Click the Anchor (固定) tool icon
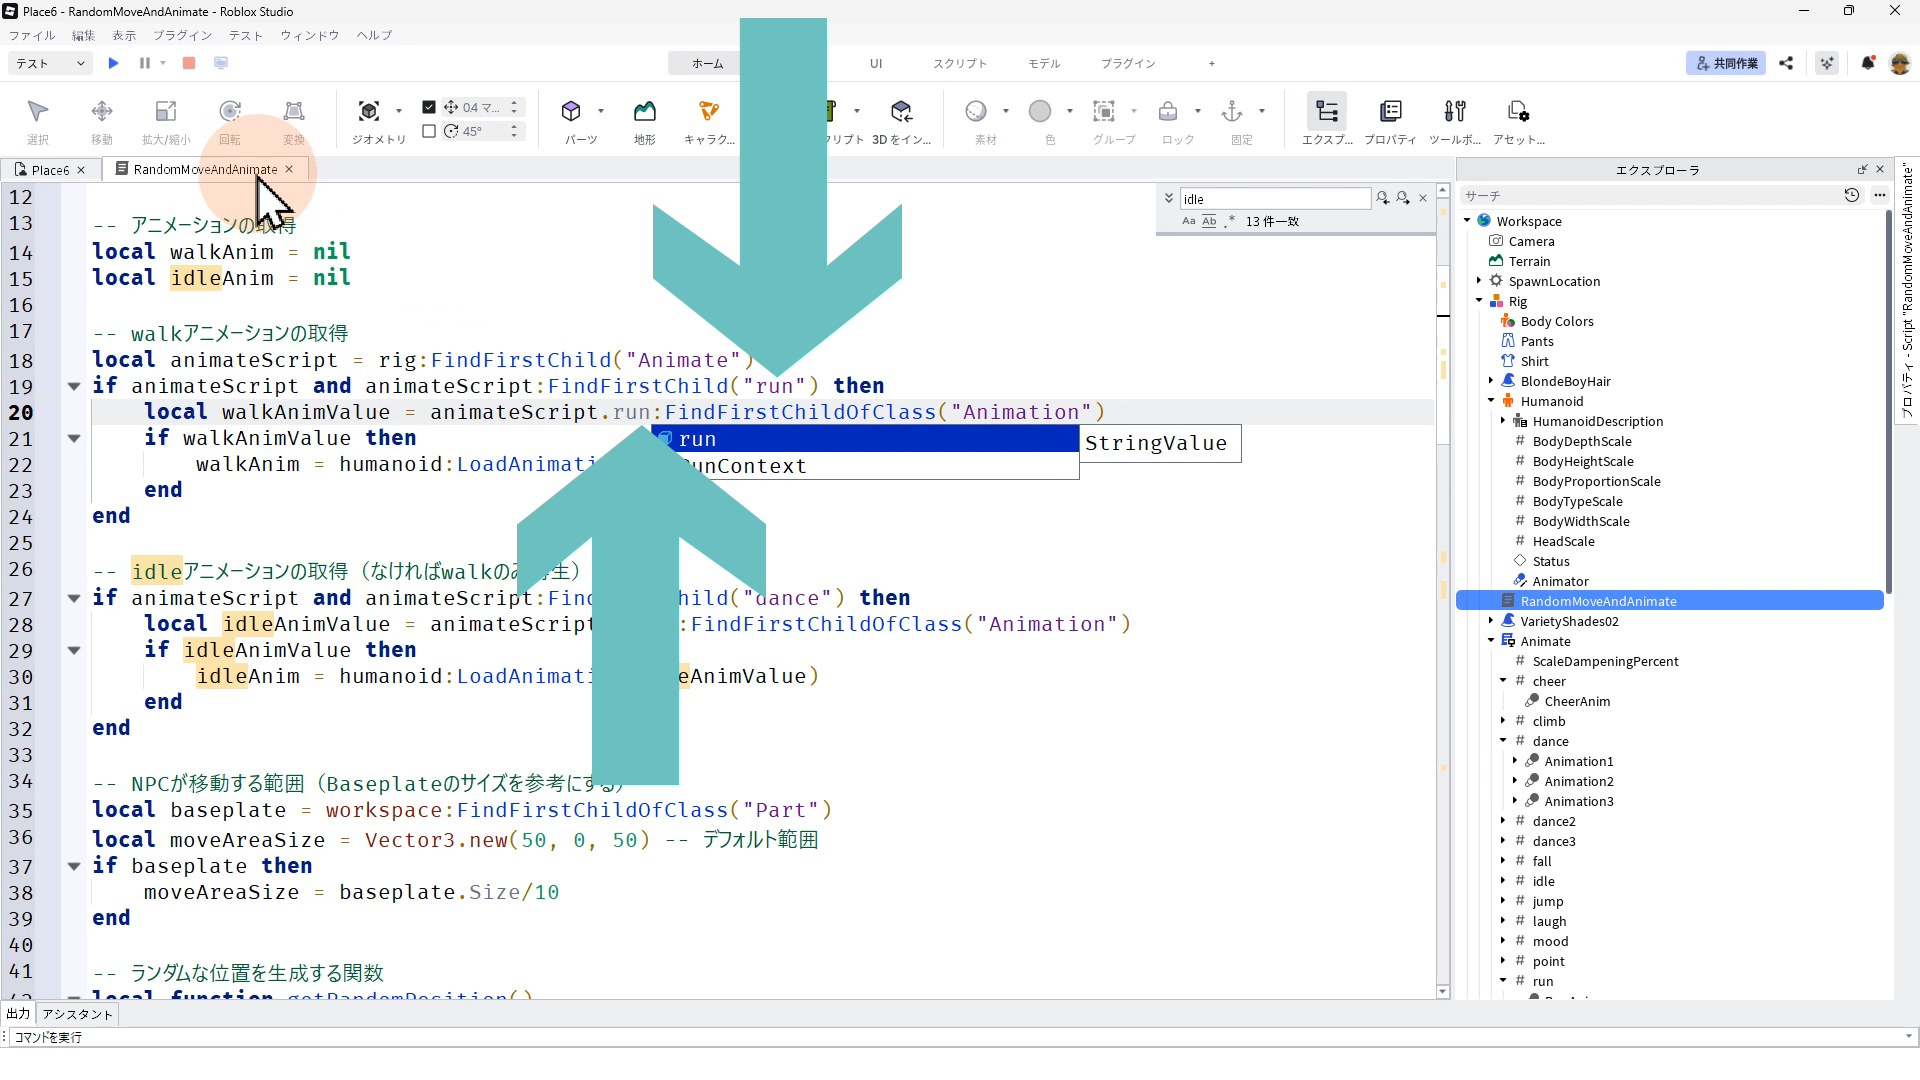The image size is (1920, 1080). (x=1232, y=112)
